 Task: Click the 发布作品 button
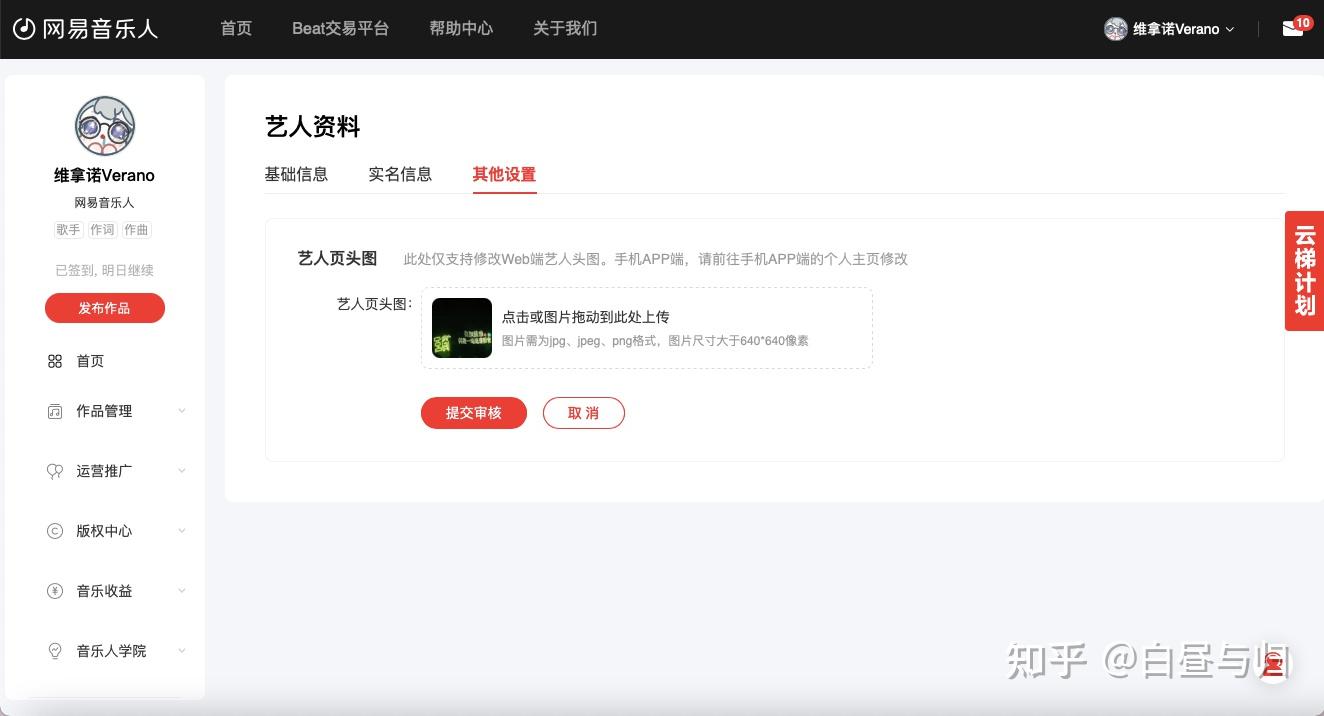click(105, 308)
